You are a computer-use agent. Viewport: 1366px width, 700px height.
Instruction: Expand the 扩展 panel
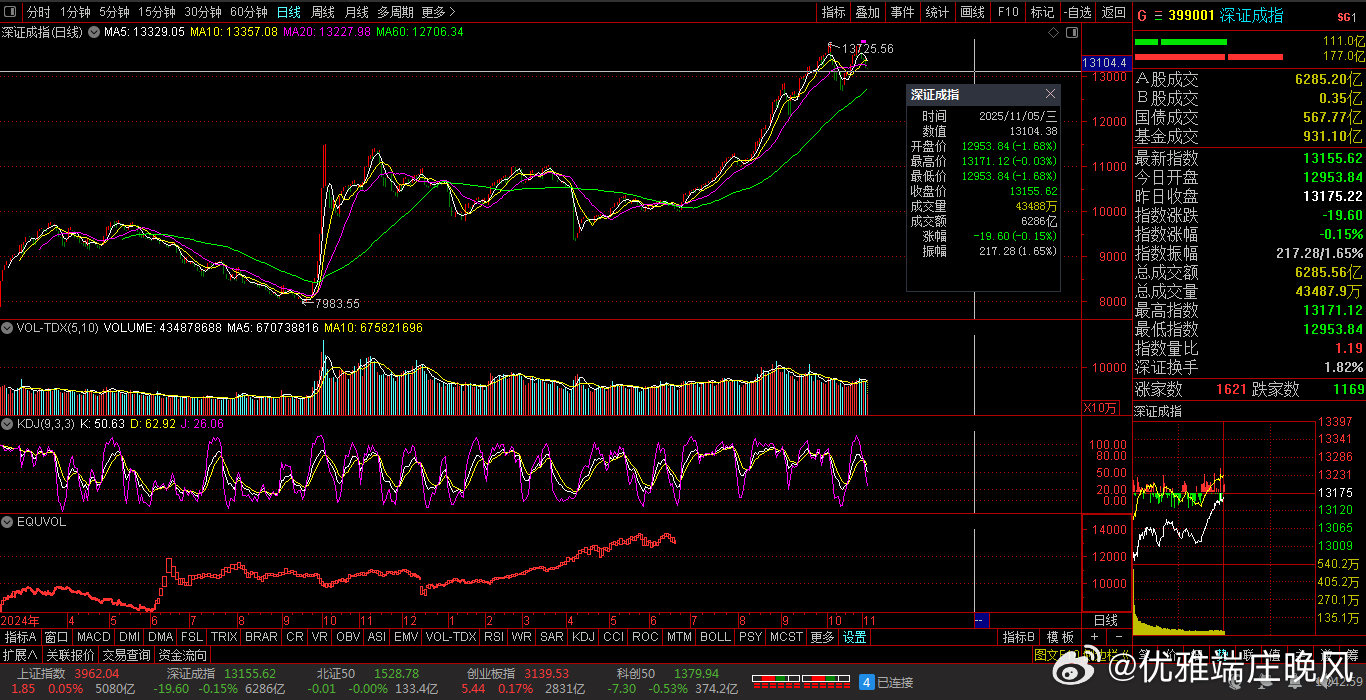20,656
